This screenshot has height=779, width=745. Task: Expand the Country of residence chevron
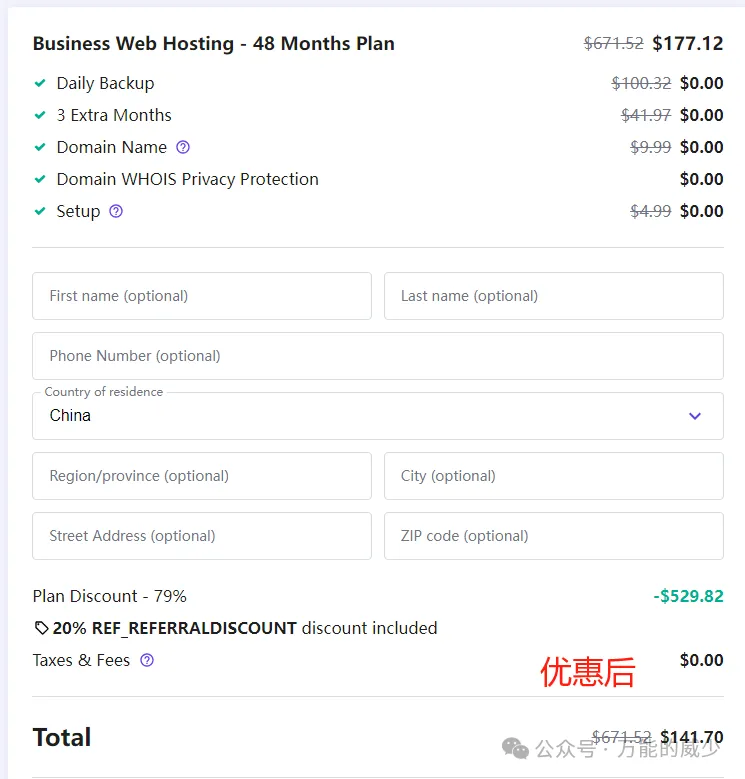tap(695, 416)
